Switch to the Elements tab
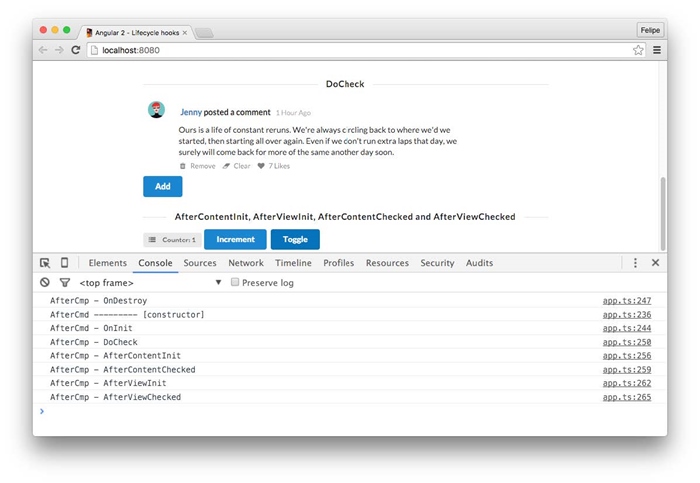This screenshot has height=483, width=700. [107, 263]
